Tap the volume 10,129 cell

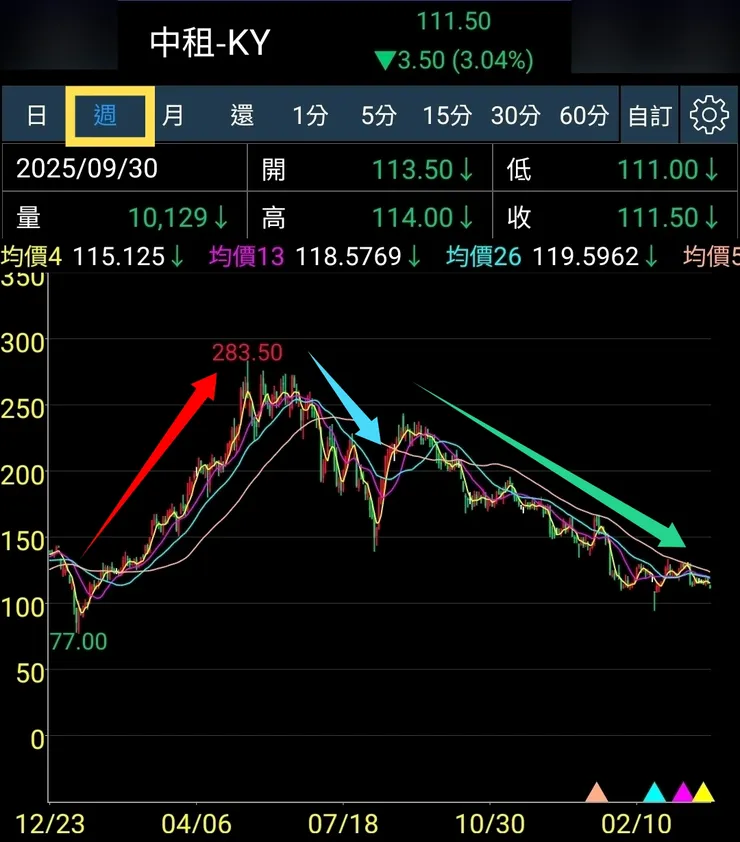point(125,217)
